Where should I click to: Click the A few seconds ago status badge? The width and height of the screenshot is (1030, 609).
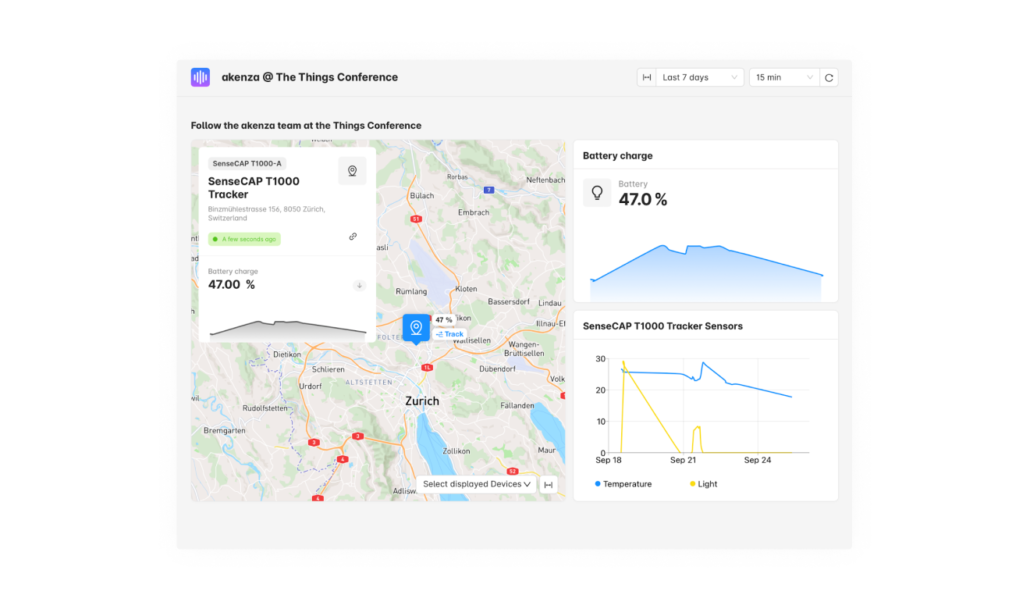click(x=244, y=239)
